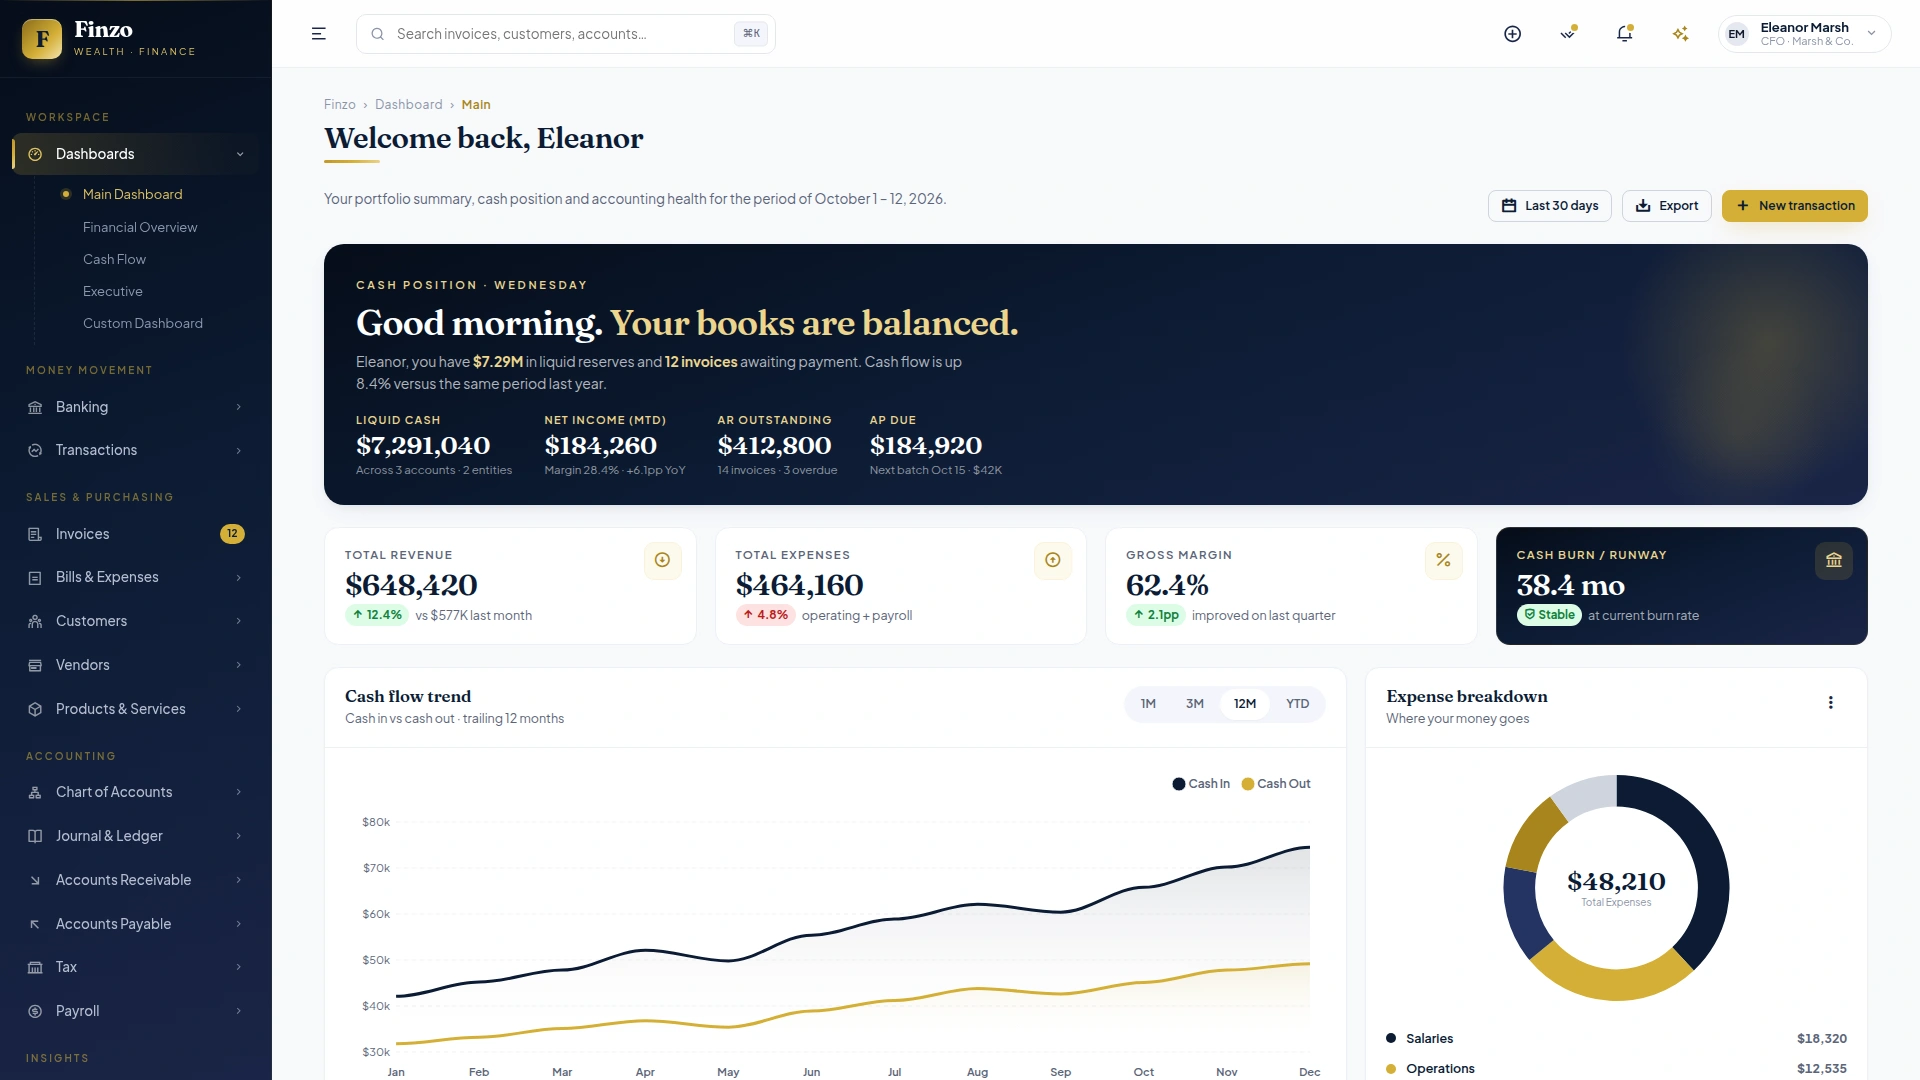Open Main Dashboard in the sidebar
This screenshot has height=1080, width=1920.
click(132, 194)
